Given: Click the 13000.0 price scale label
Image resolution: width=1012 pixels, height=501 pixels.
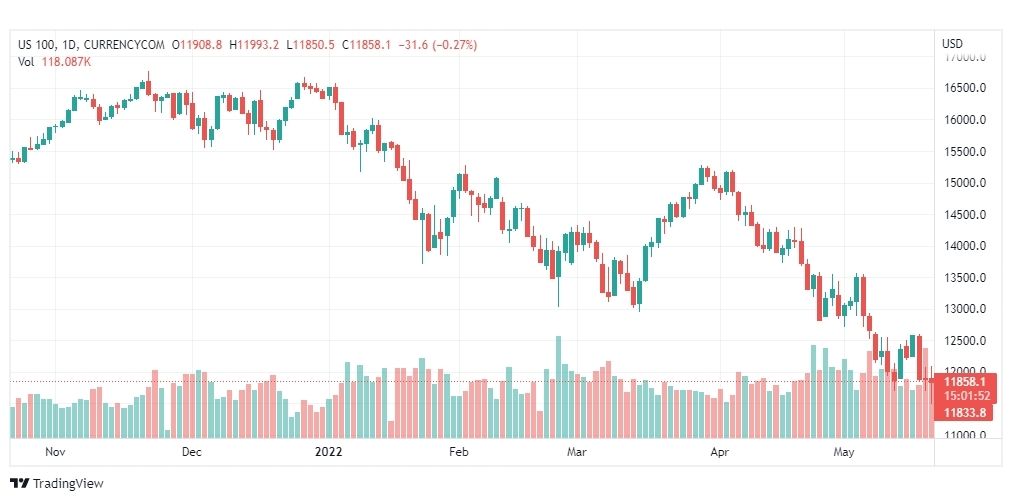Looking at the screenshot, I should [x=965, y=309].
